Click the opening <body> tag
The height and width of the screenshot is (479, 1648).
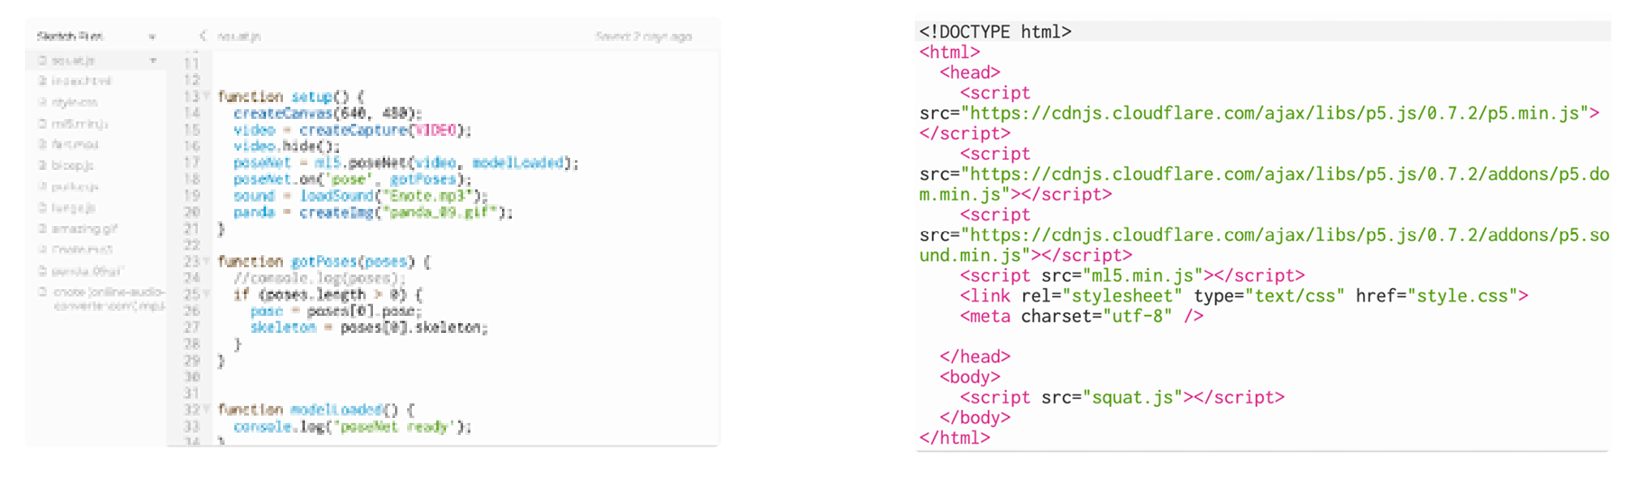tap(970, 377)
